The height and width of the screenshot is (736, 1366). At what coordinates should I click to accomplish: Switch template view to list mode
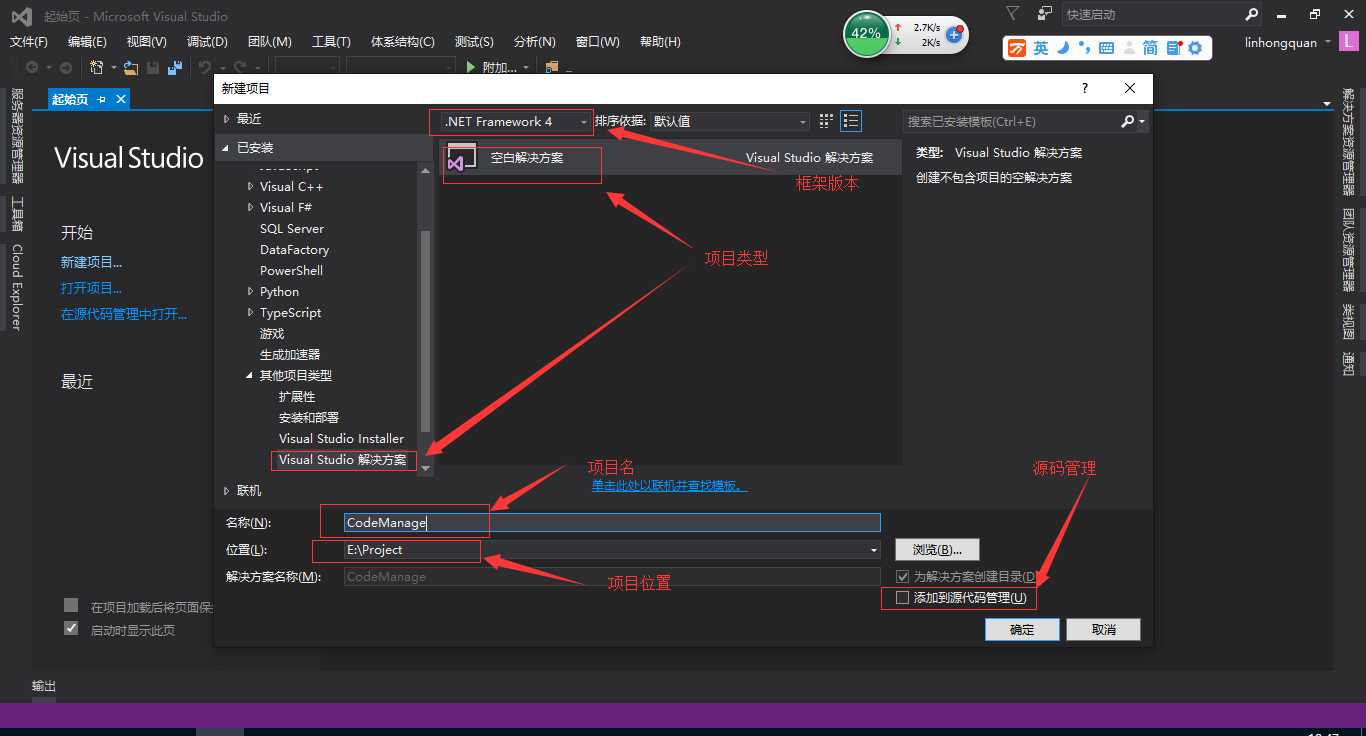click(x=851, y=121)
